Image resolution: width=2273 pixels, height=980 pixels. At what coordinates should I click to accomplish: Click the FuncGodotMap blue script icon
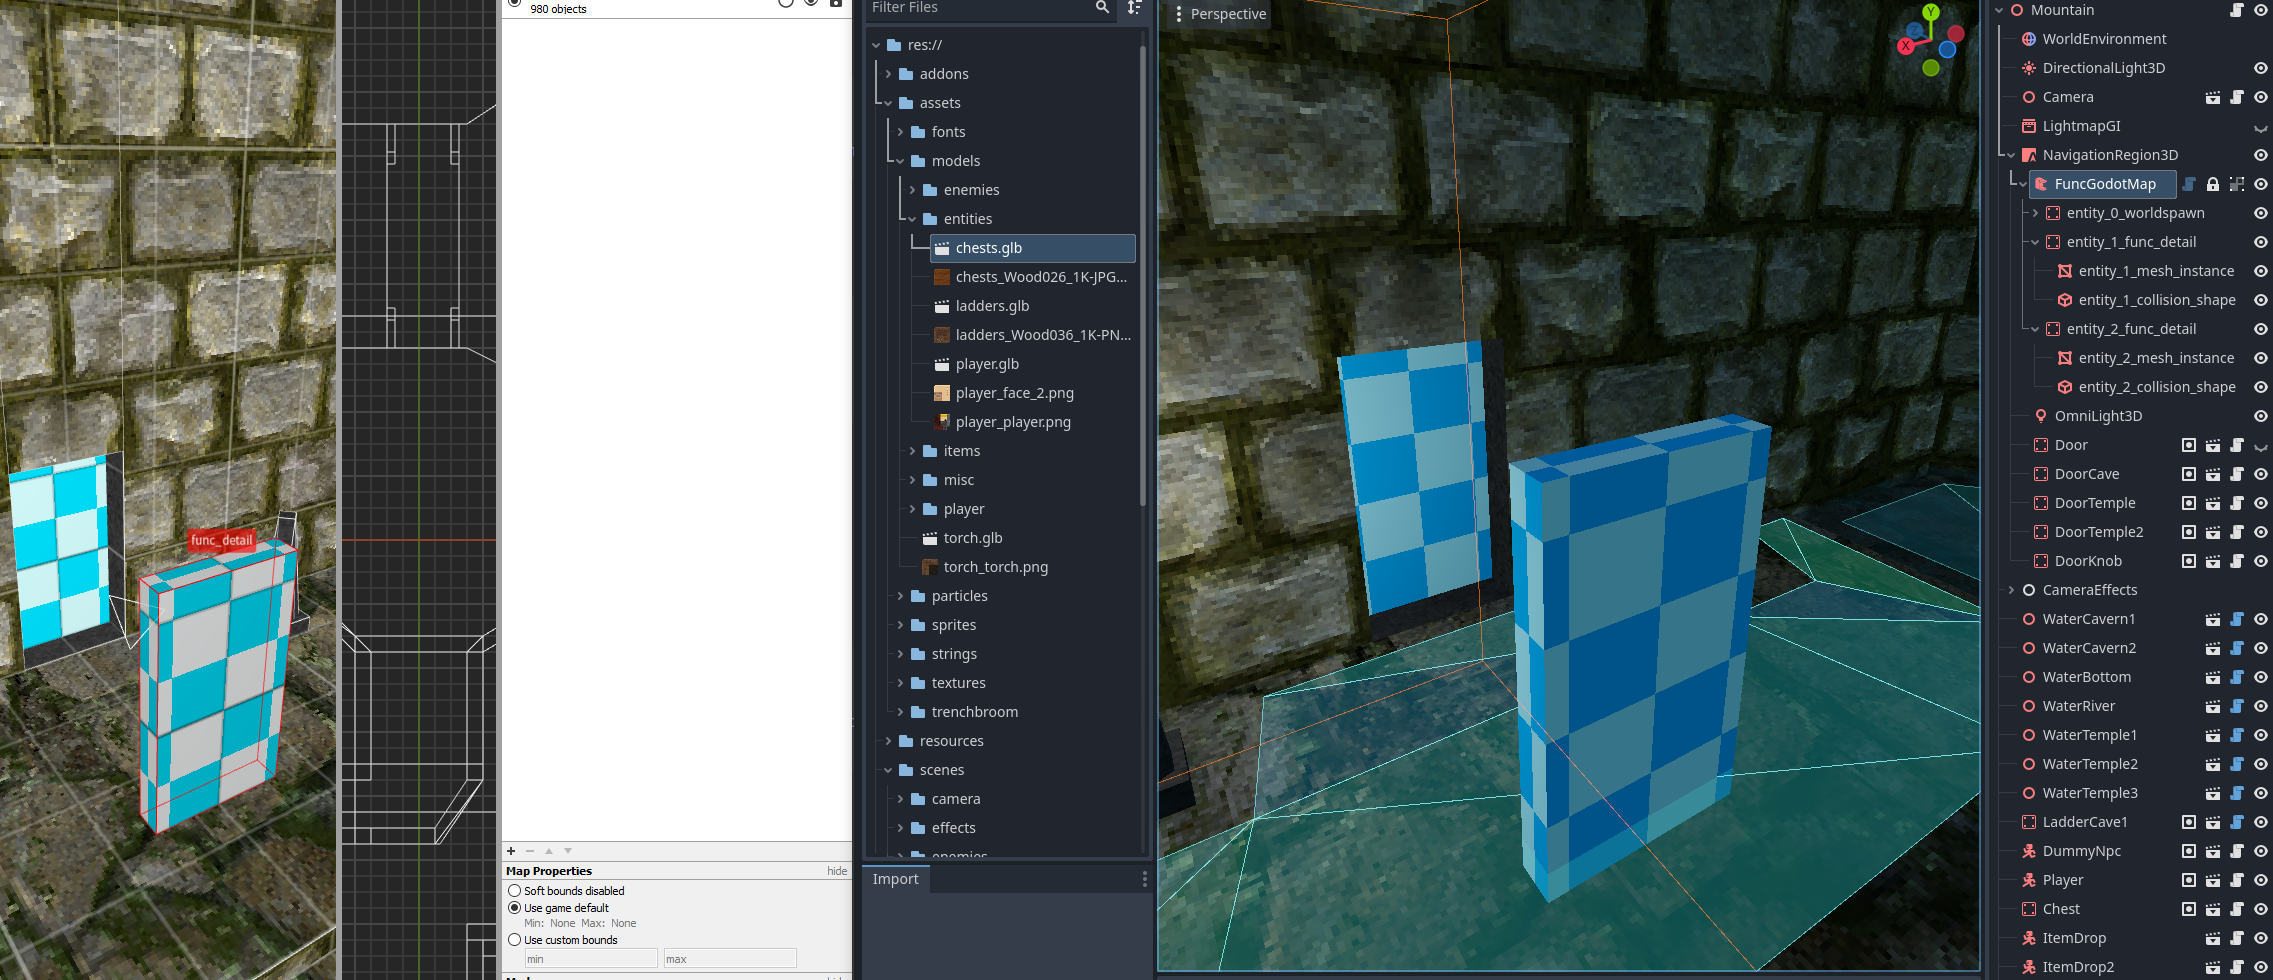coord(2189,184)
